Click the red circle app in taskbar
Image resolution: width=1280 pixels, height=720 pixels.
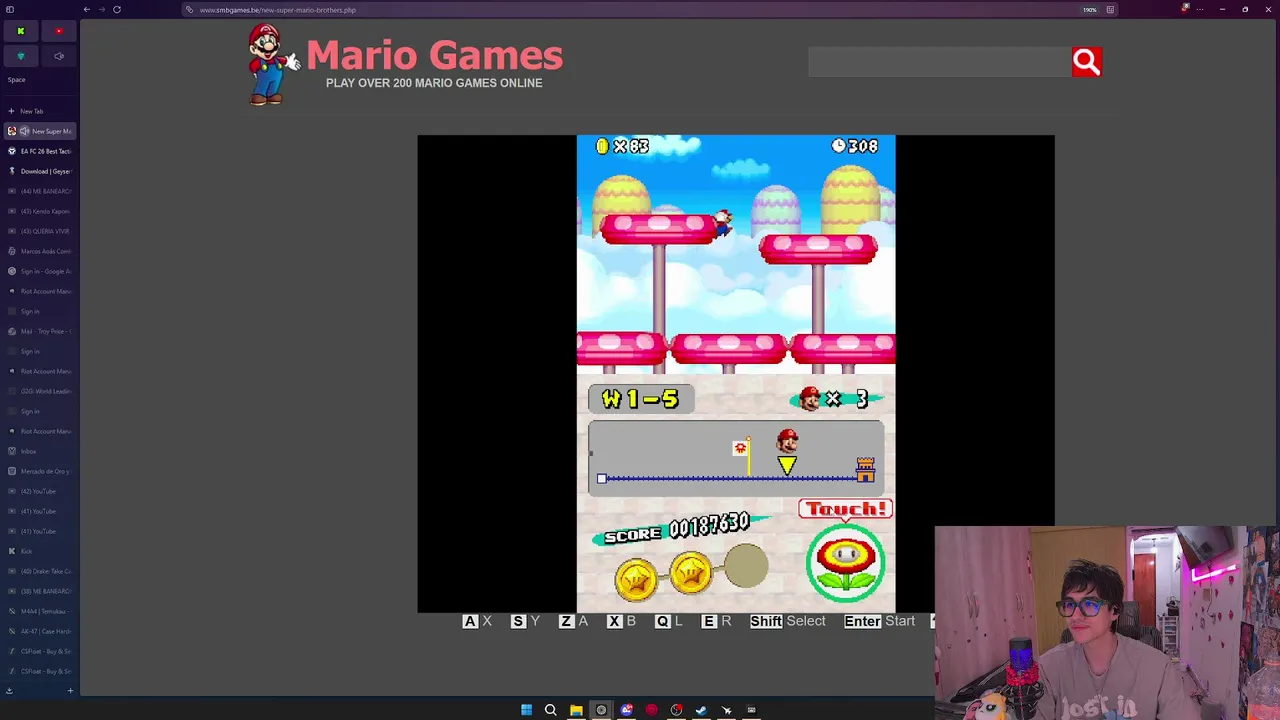(651, 710)
